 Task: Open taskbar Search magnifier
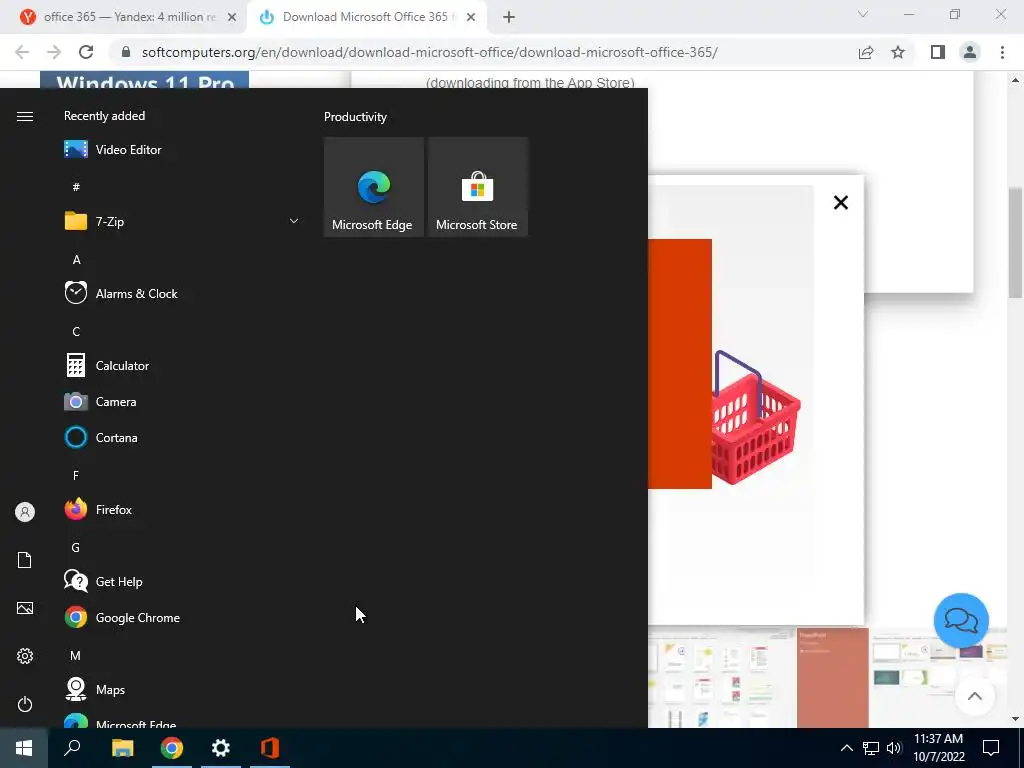(72, 748)
